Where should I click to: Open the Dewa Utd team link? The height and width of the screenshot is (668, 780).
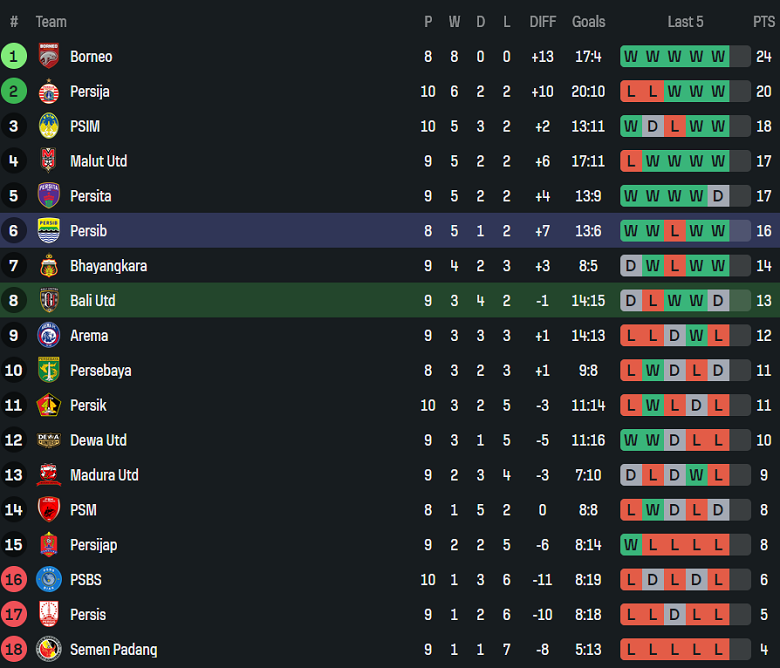(98, 440)
